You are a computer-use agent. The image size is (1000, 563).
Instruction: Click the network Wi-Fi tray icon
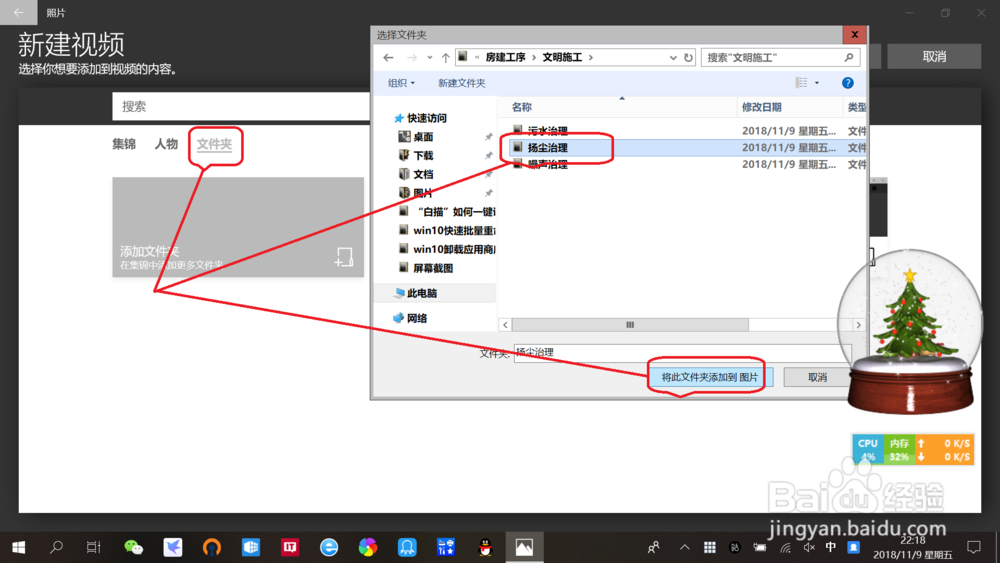point(785,547)
